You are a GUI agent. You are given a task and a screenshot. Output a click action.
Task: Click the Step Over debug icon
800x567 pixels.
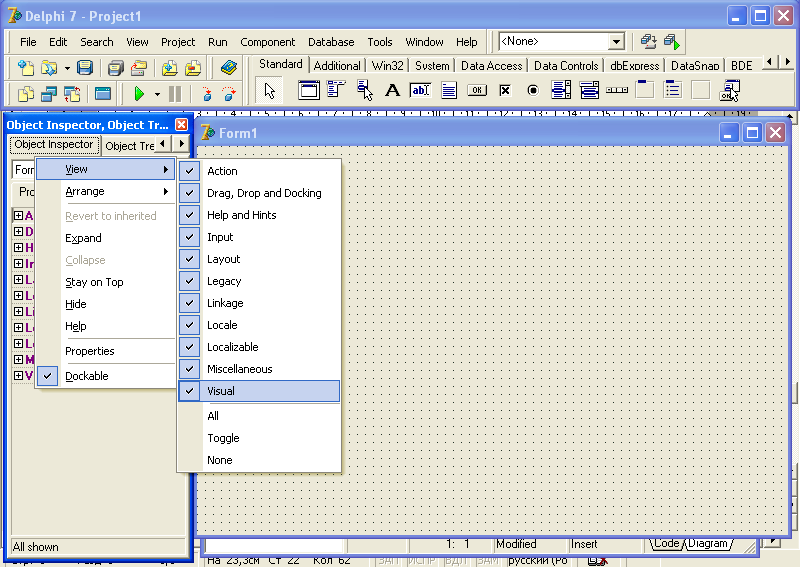tap(229, 94)
